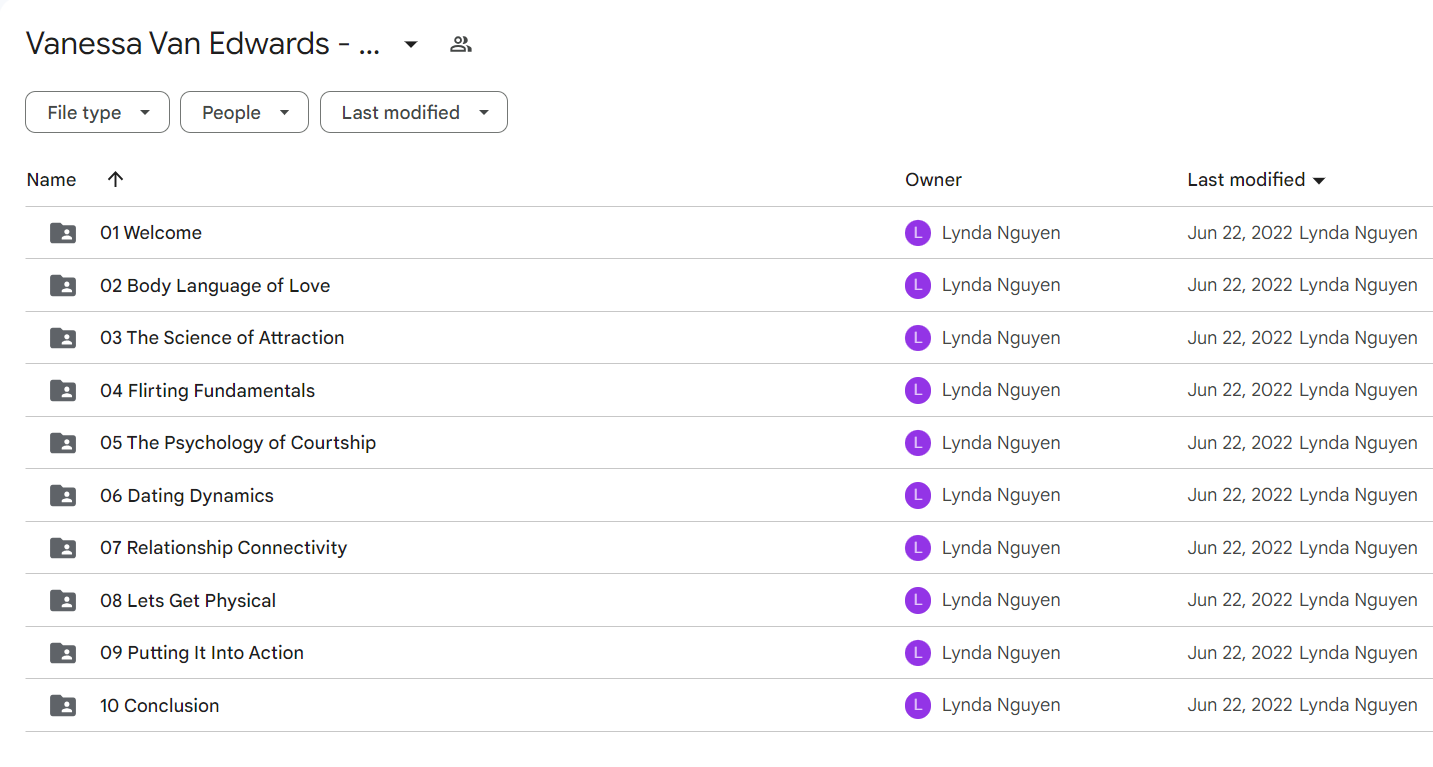The width and height of the screenshot is (1433, 767).
Task: Click Jun 22, 2022 date in 09 Putting It Into Action row
Action: coord(1240,653)
